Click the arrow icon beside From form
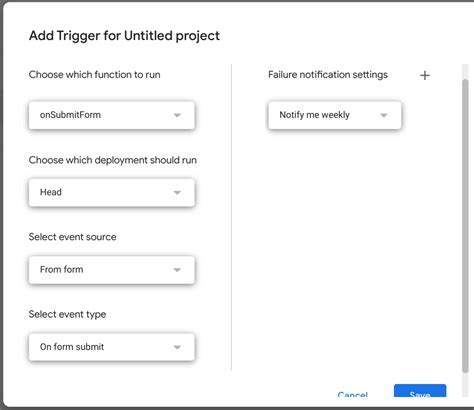The height and width of the screenshot is (410, 474). [x=177, y=270]
